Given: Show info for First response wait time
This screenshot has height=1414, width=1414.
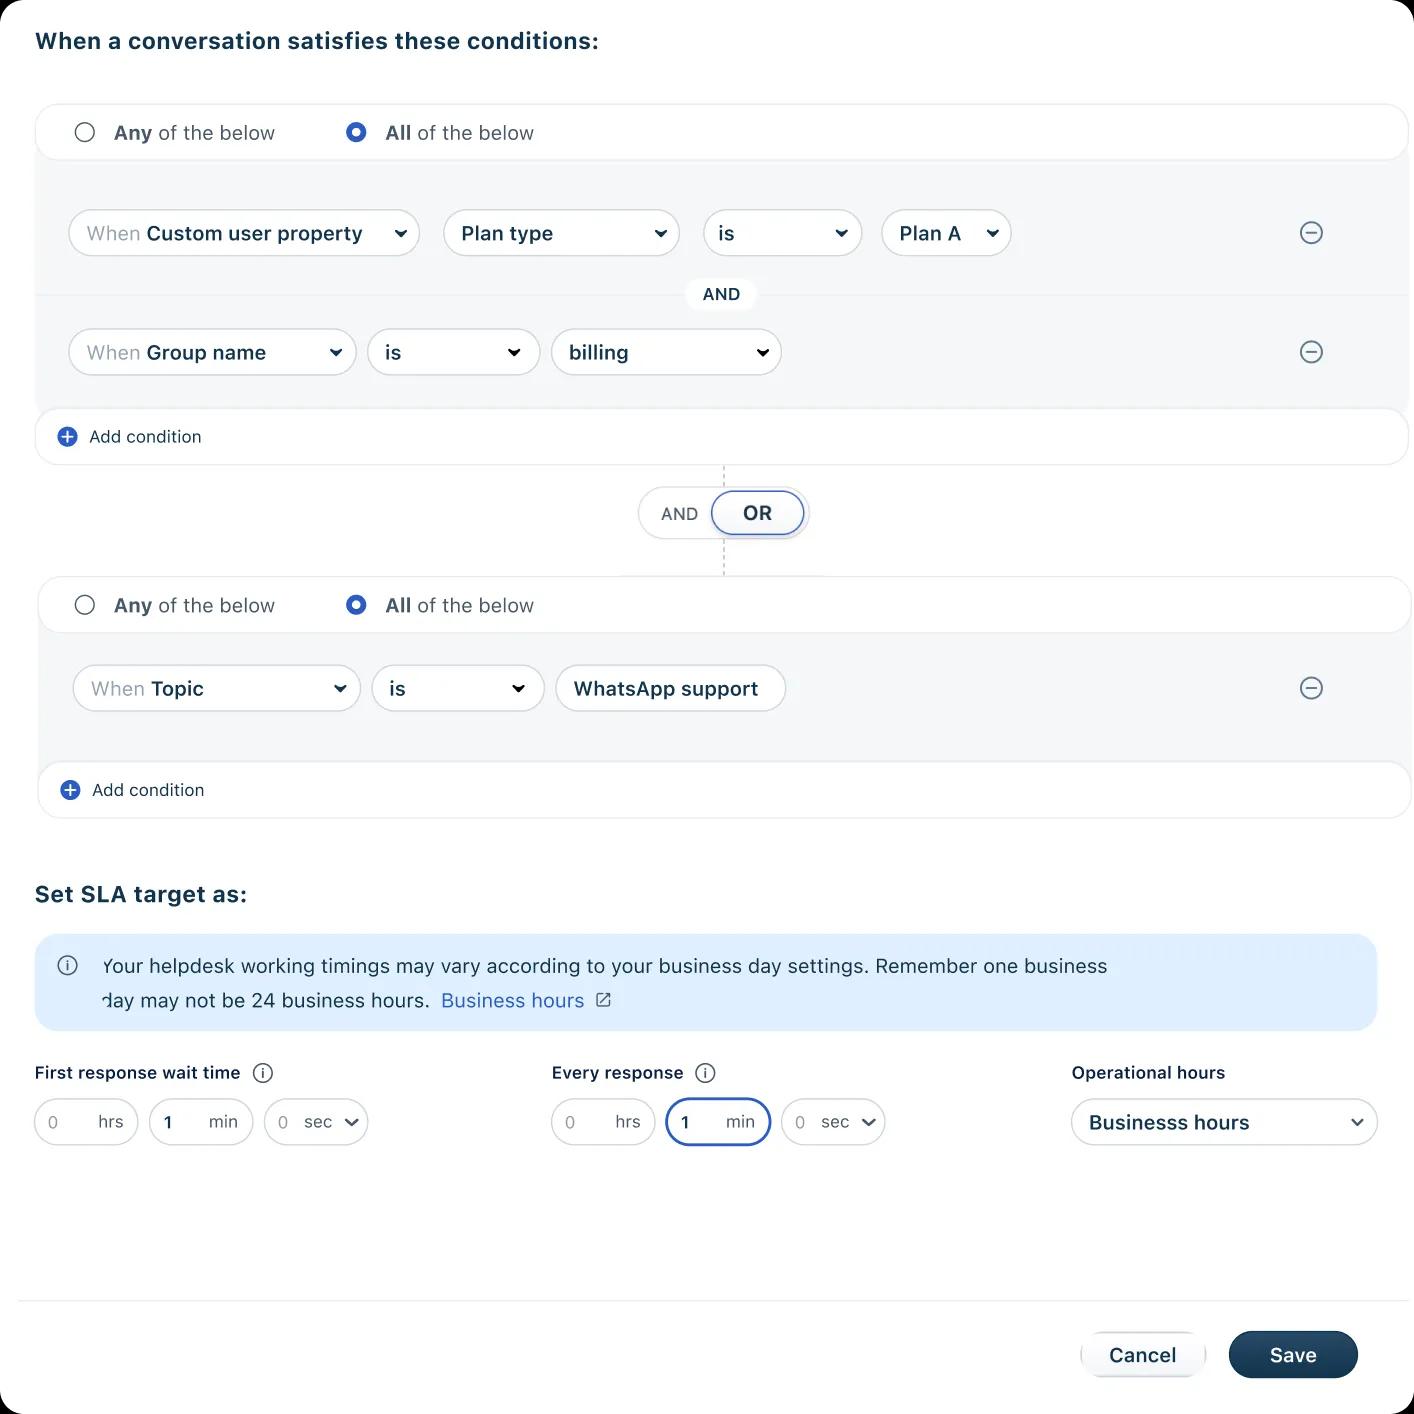Looking at the screenshot, I should click(263, 1073).
